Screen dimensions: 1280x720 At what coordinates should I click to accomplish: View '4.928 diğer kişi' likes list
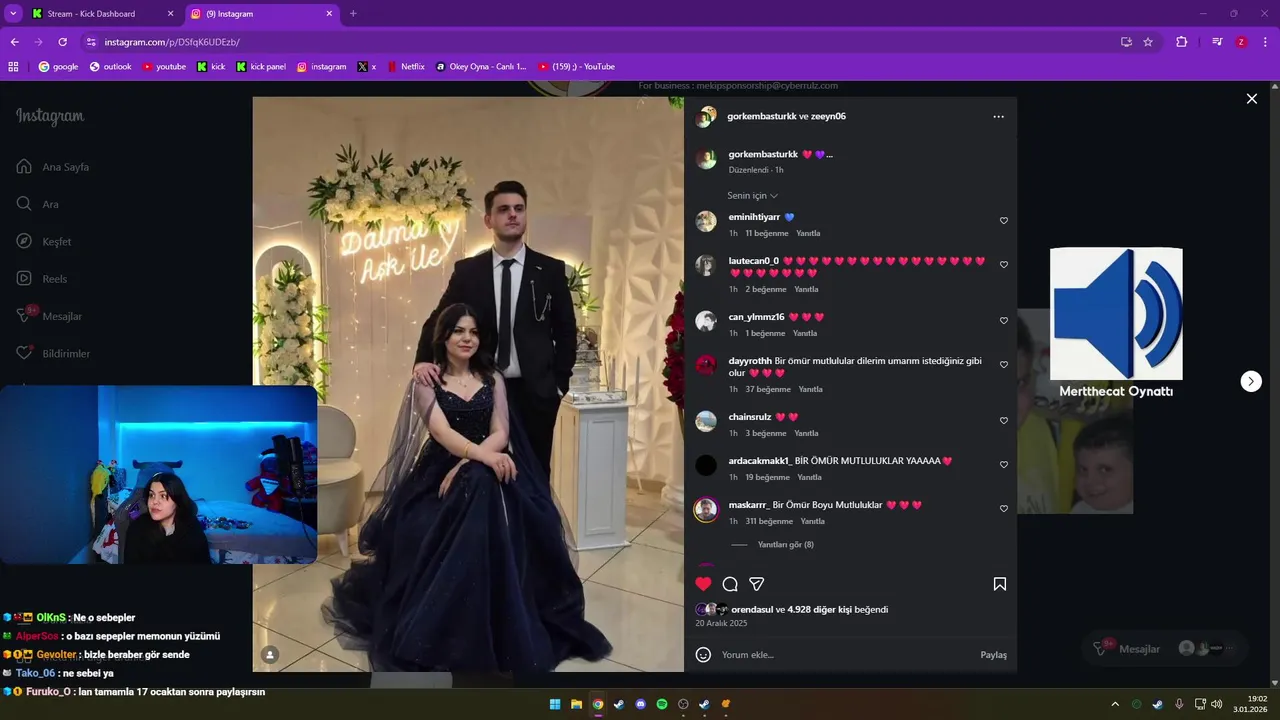click(x=820, y=609)
